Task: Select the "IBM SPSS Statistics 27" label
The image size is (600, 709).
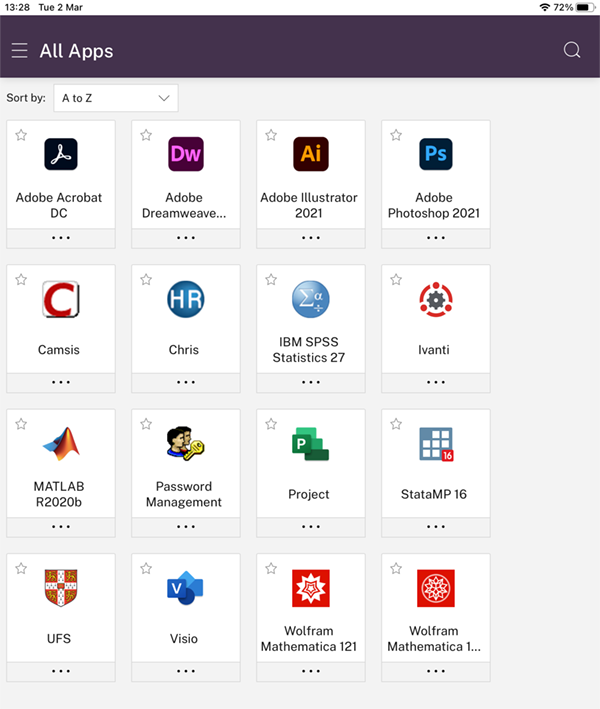Action: pyautogui.click(x=309, y=350)
